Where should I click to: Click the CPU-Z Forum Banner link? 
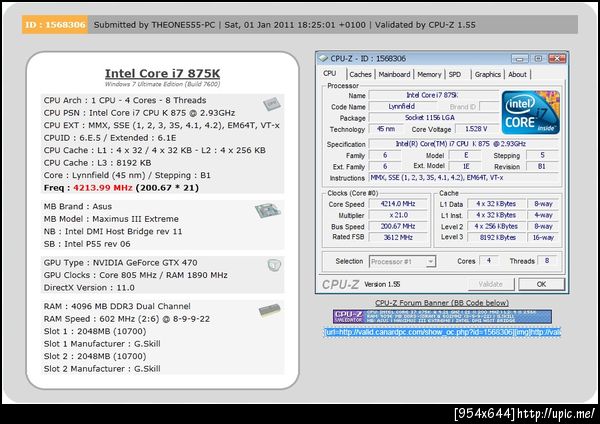point(442,303)
